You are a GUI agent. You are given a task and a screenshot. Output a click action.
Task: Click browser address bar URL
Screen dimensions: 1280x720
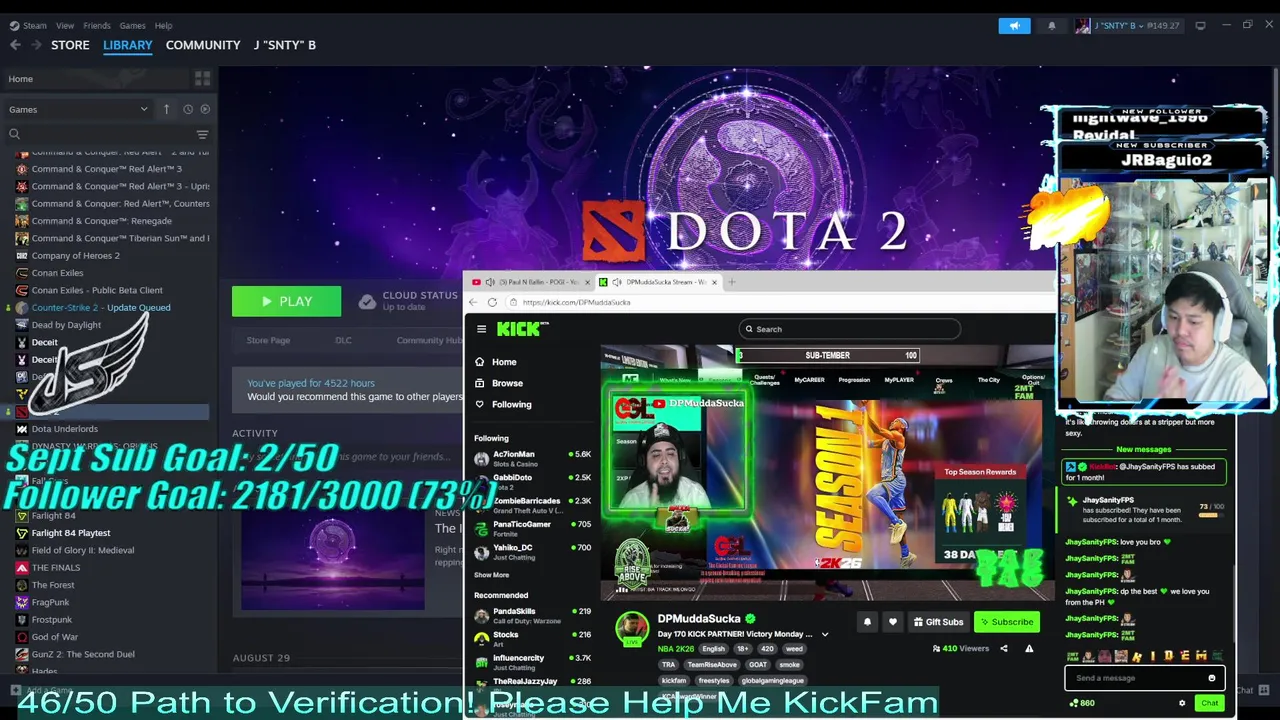click(x=576, y=302)
